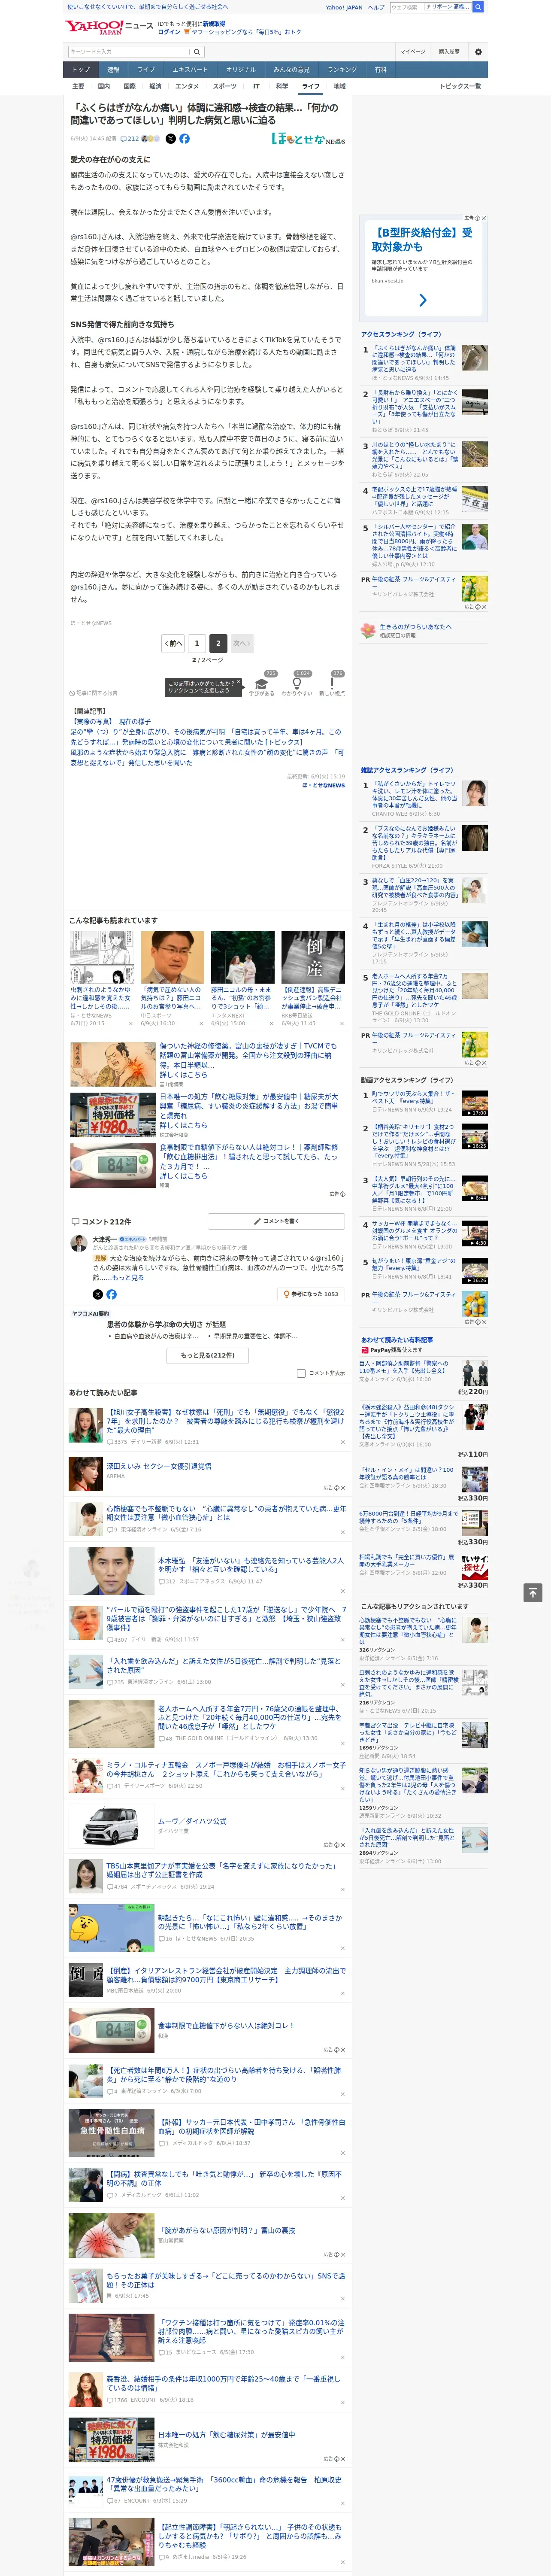Image resolution: width=551 pixels, height=2576 pixels.
Task: Open the 倒産 thumbnail in こんな記事も読まれています
Action: [313, 957]
